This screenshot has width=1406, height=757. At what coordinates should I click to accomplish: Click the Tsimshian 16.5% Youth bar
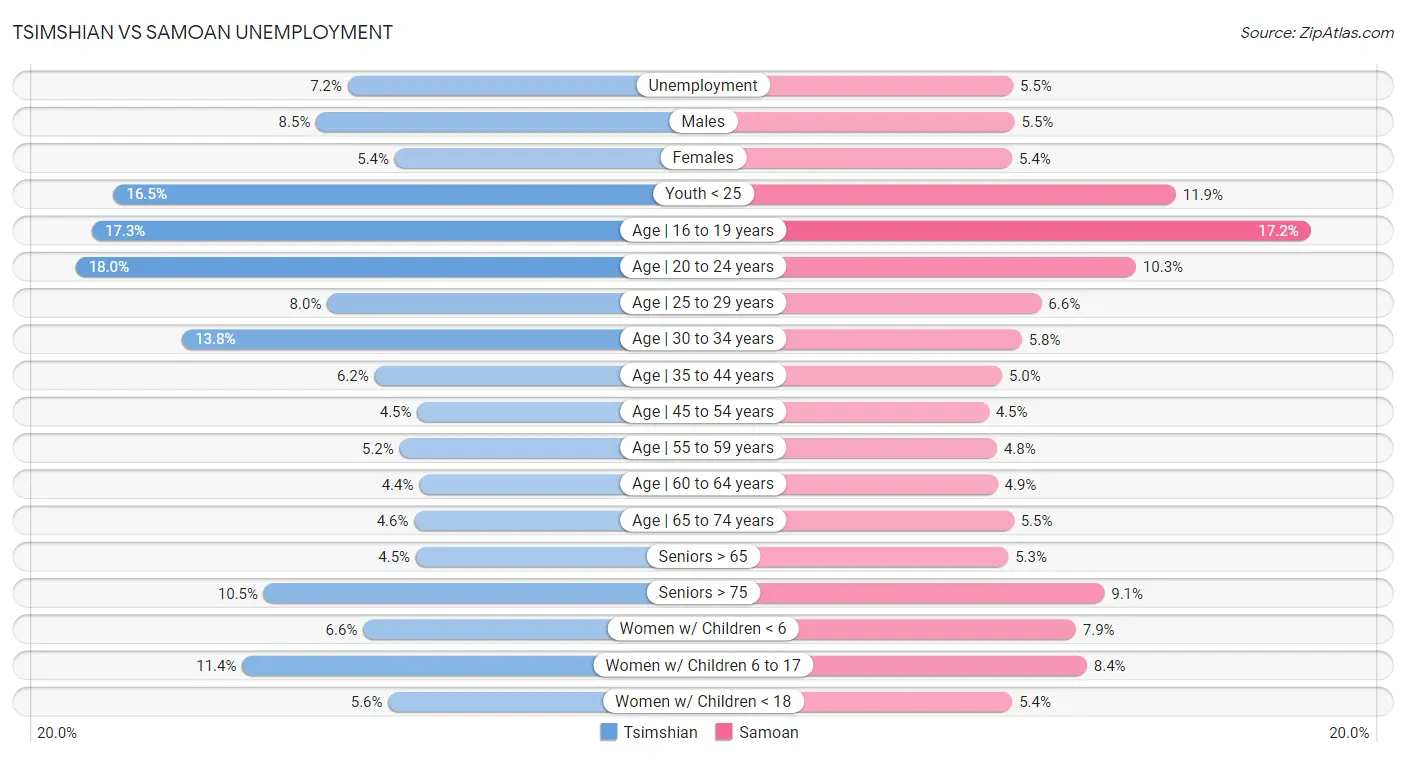pyautogui.click(x=408, y=194)
